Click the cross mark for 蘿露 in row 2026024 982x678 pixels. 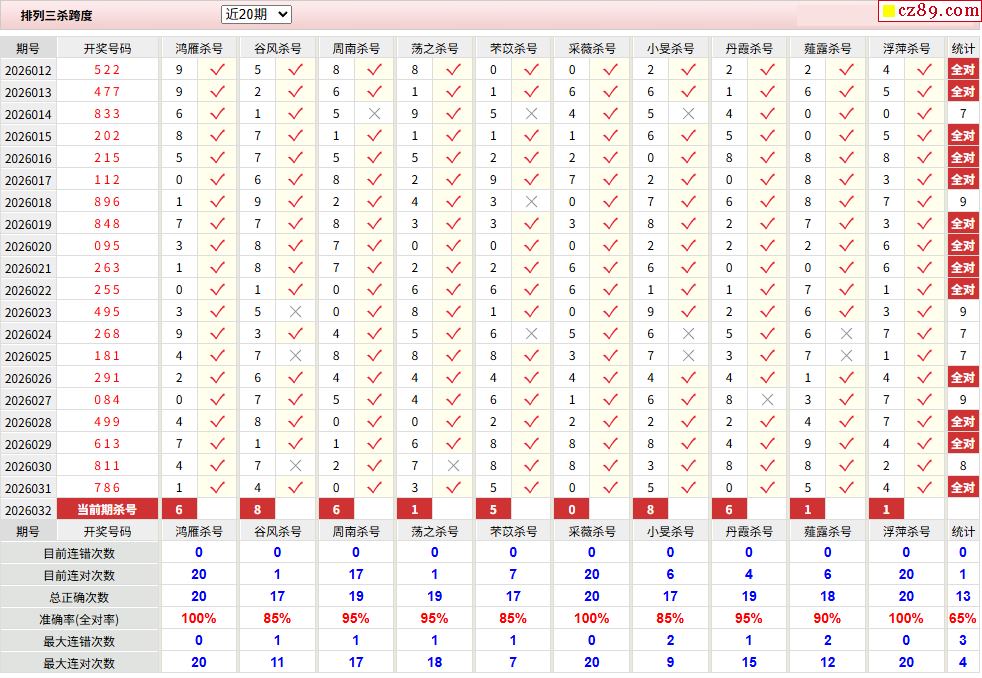tap(846, 334)
